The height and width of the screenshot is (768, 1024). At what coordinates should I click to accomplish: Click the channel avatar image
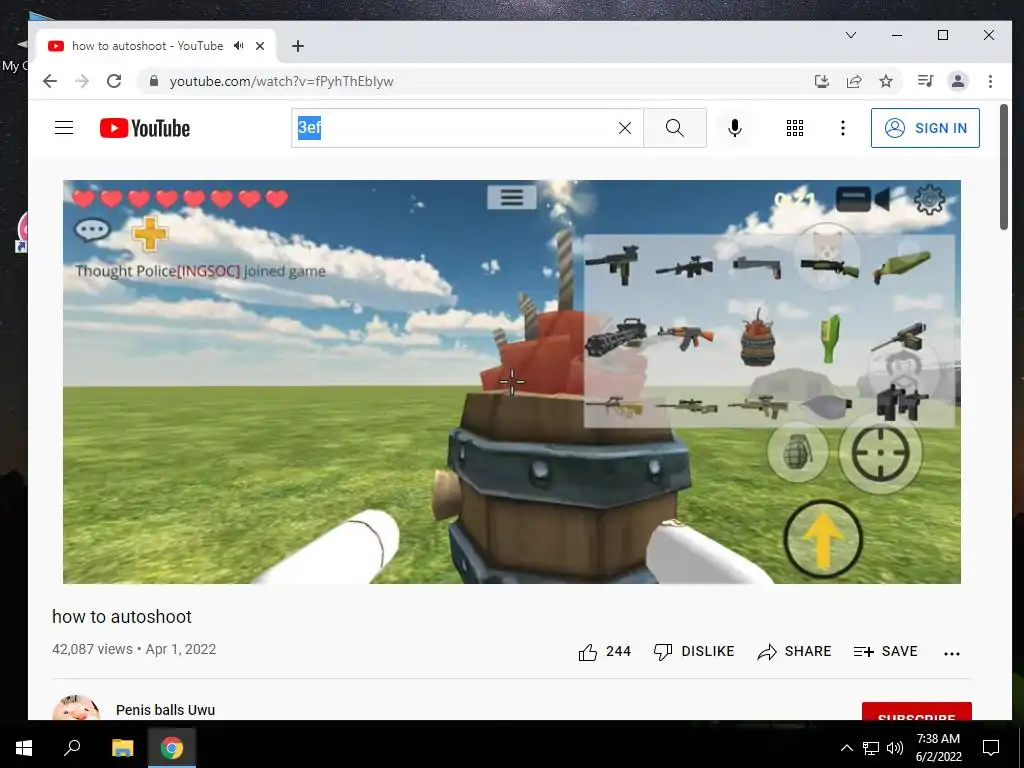click(76, 708)
